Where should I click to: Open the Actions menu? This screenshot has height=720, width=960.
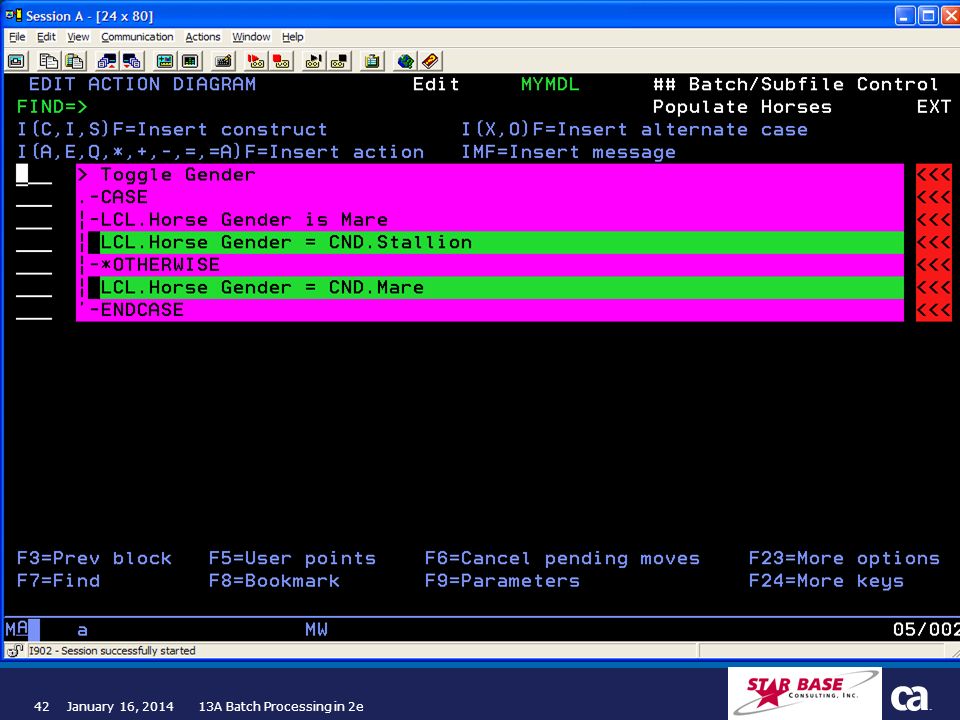point(203,37)
